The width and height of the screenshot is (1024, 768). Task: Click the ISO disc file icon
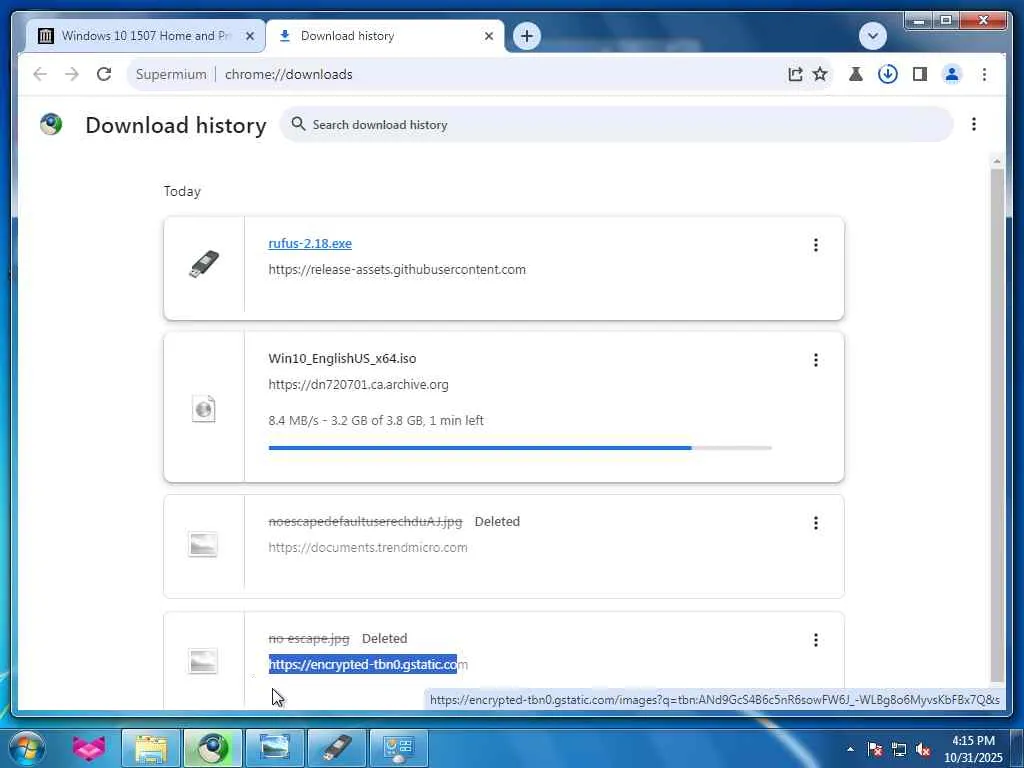point(204,409)
